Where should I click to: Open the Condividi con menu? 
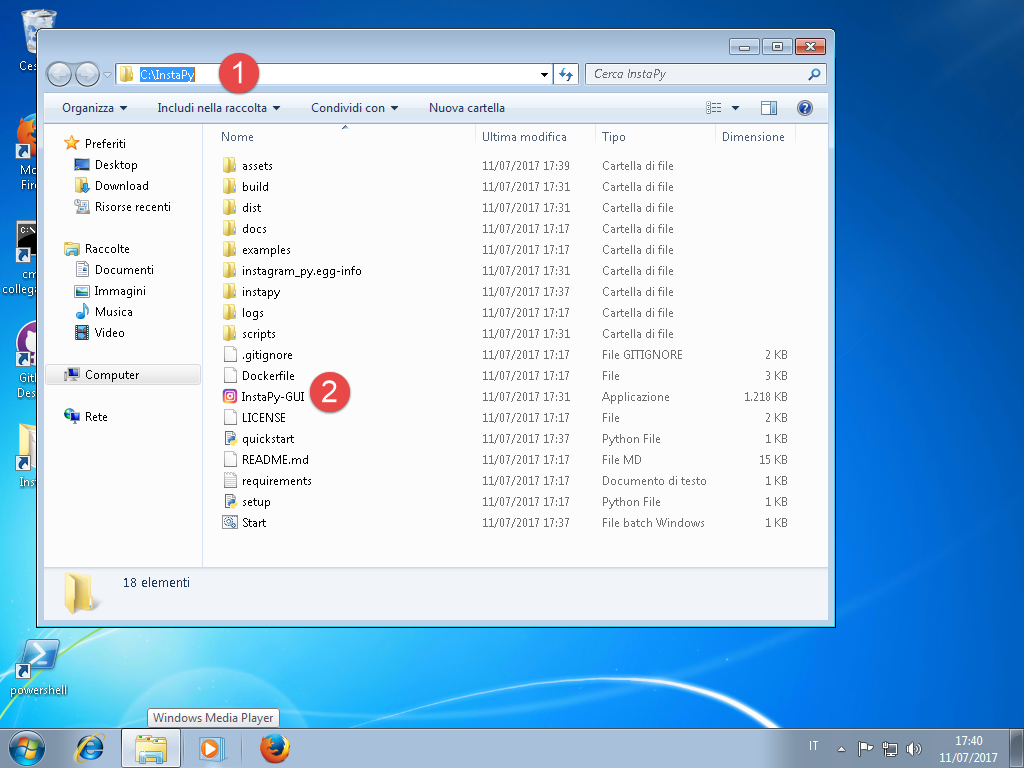coord(354,108)
